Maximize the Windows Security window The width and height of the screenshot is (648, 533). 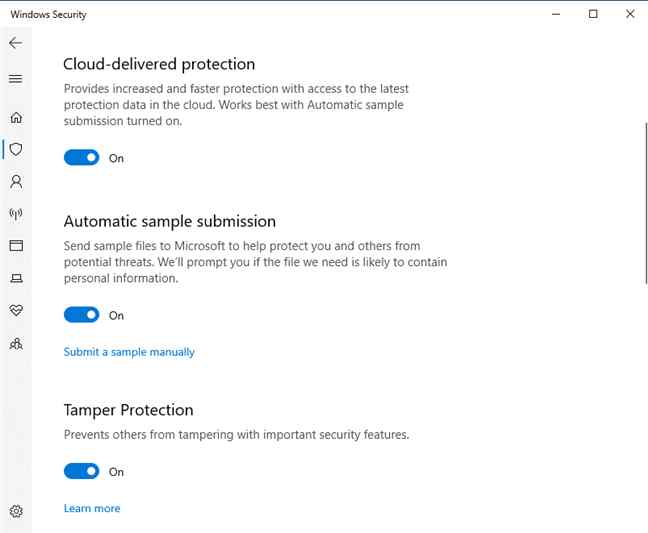[593, 14]
